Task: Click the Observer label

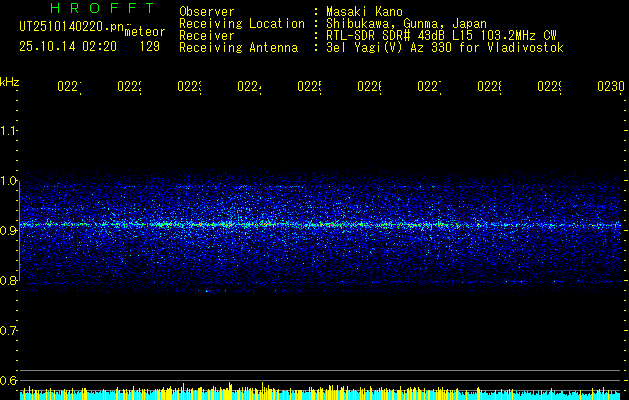Action: coord(207,12)
